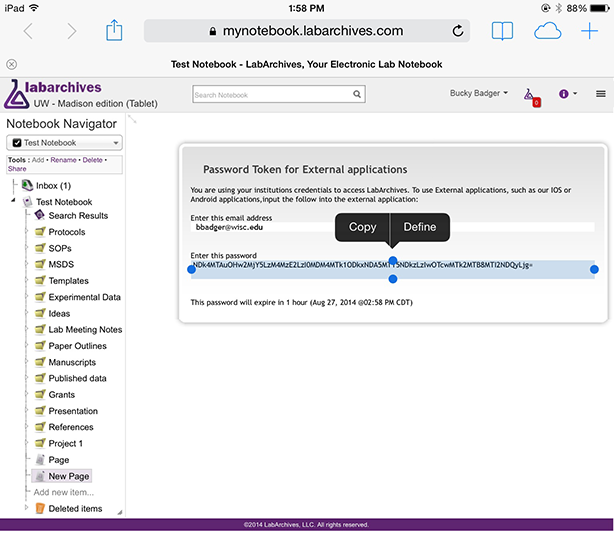The image size is (614, 538).
Task: Click the Search Notebook input field
Action: [279, 94]
